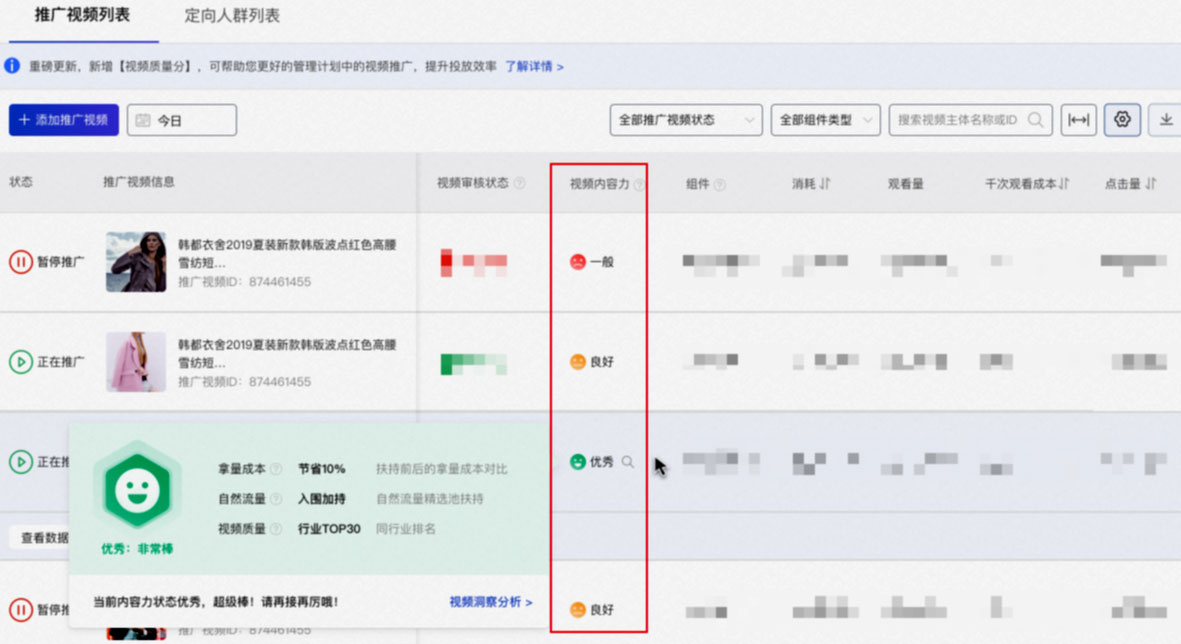This screenshot has width=1181, height=644.
Task: Click the help icon next to 视频内容力
Action: coord(639,185)
